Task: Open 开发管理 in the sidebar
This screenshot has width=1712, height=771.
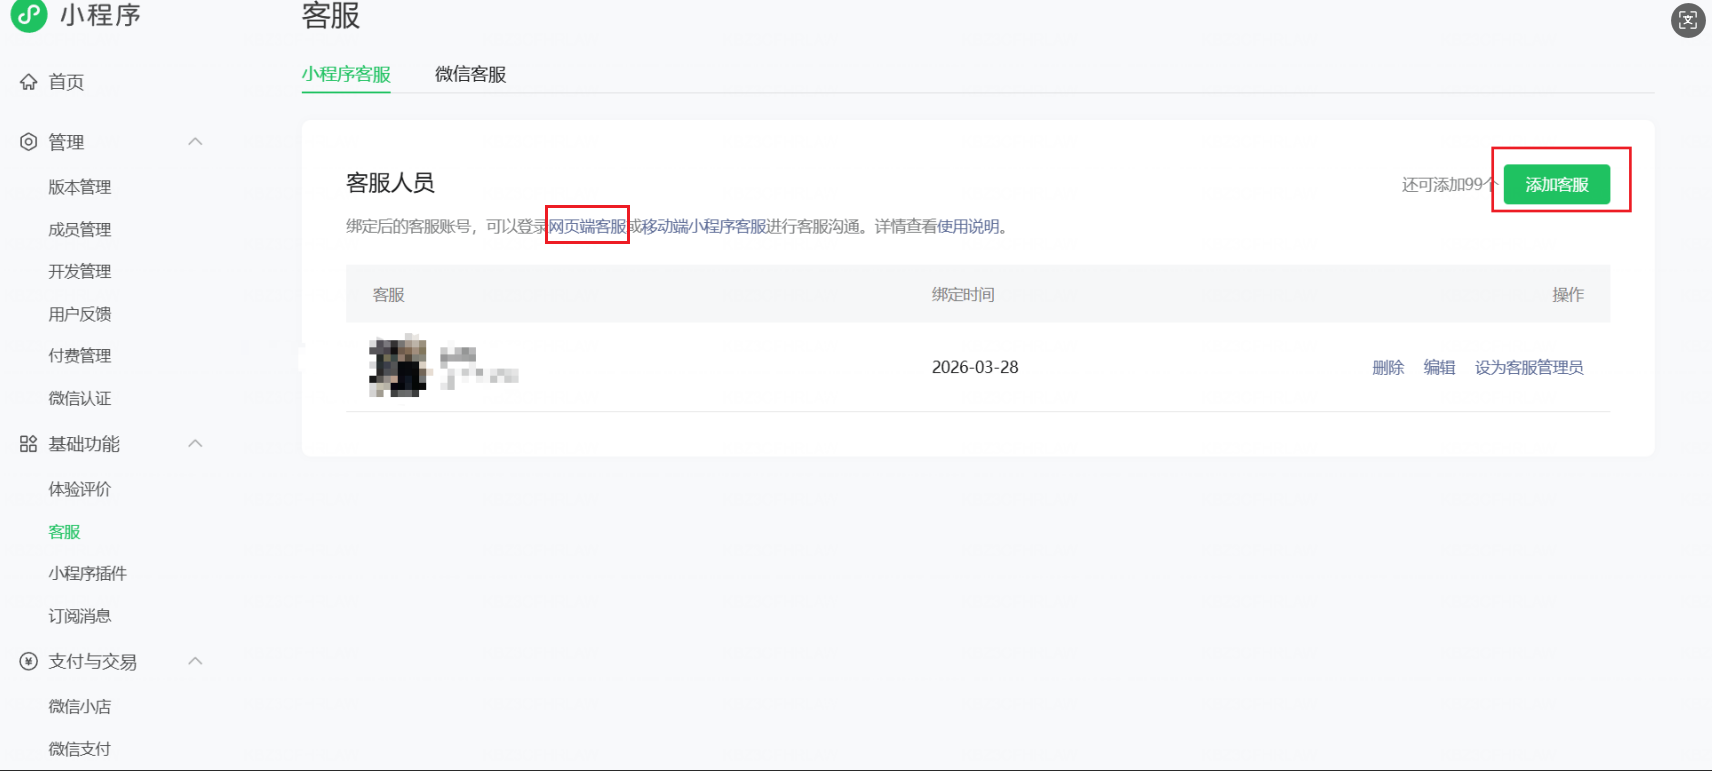Action: pos(80,272)
